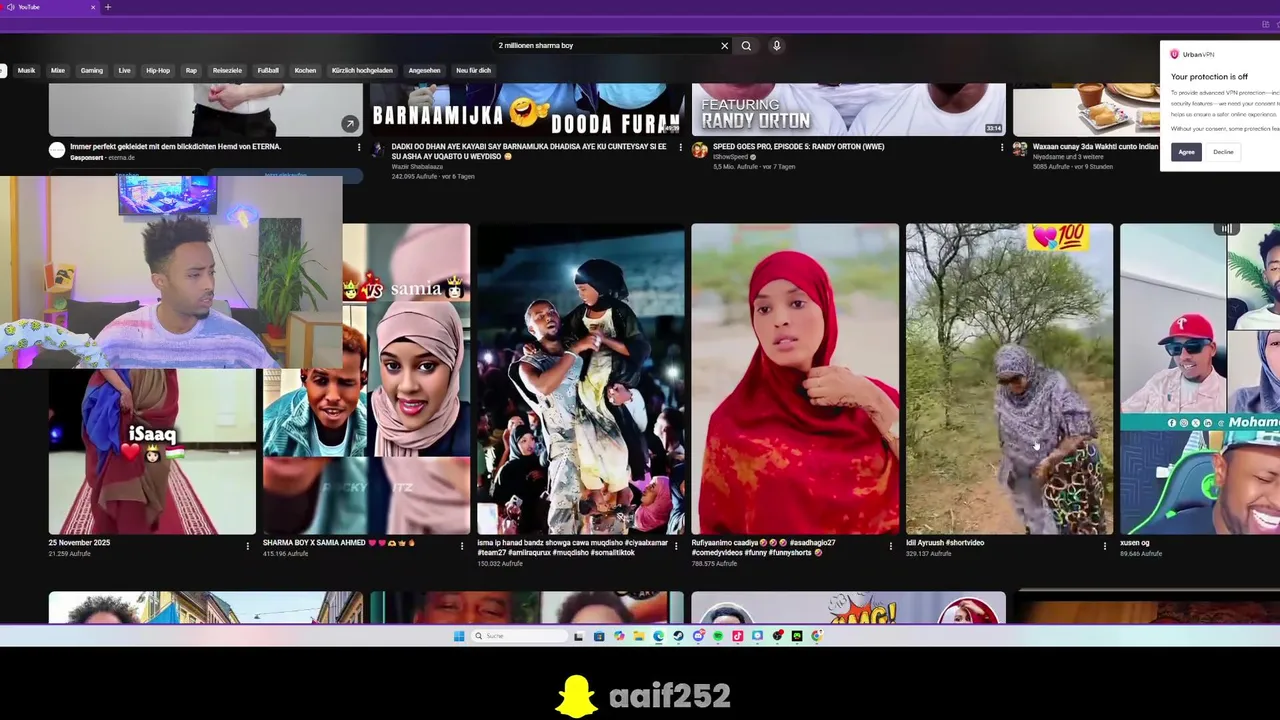Click the 'xusen og' short title

1134,543
